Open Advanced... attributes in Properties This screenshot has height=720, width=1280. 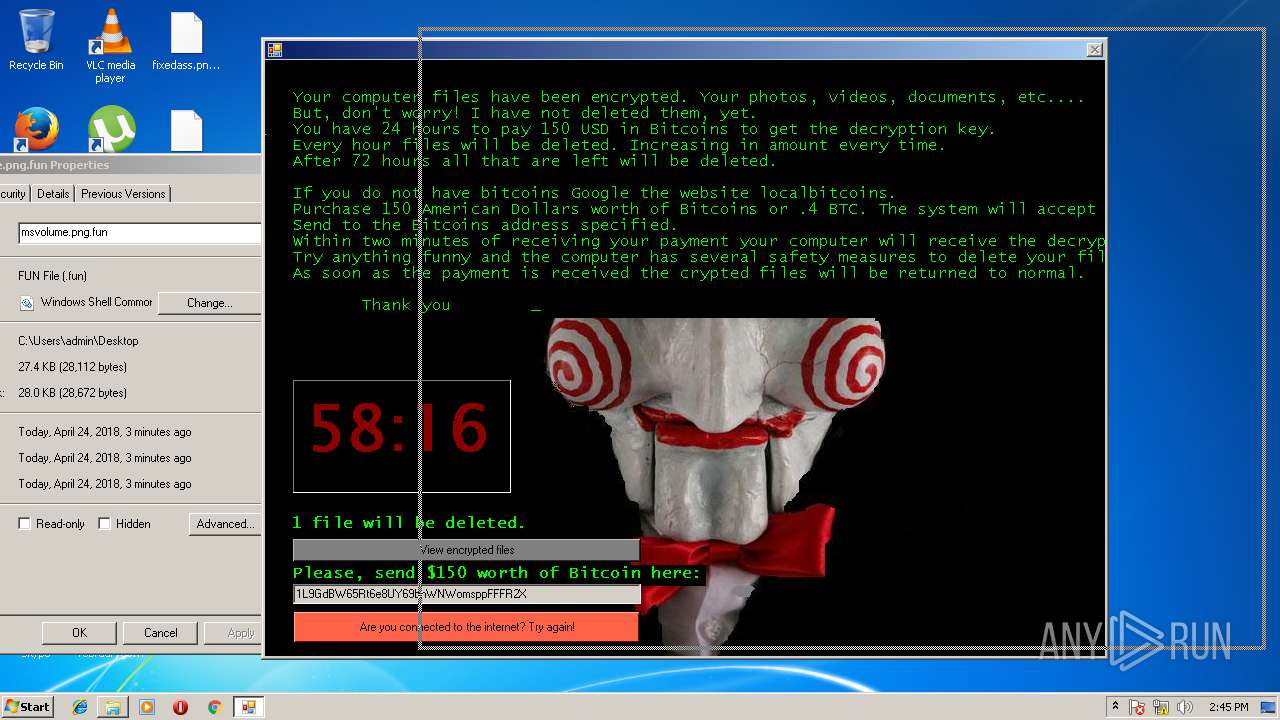click(x=225, y=524)
